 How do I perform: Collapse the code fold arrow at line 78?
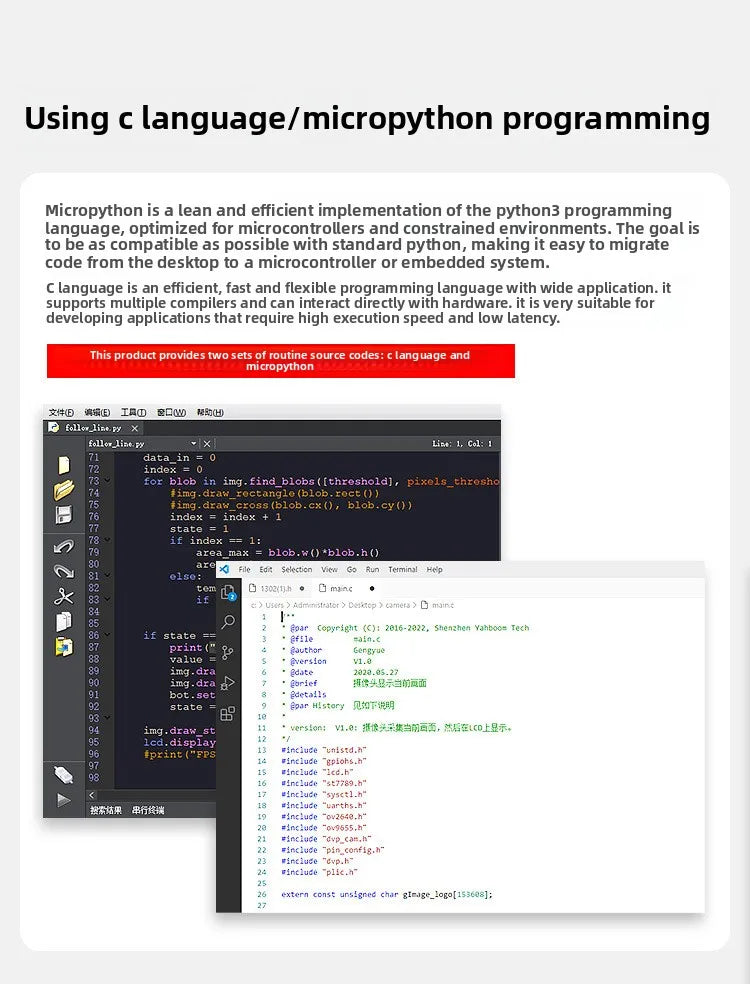click(x=107, y=540)
